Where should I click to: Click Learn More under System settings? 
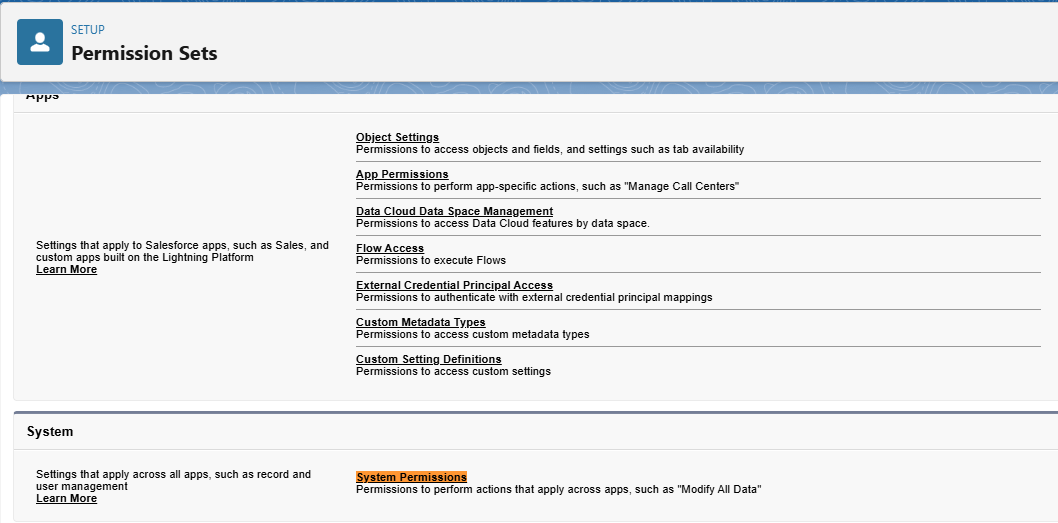[67, 498]
